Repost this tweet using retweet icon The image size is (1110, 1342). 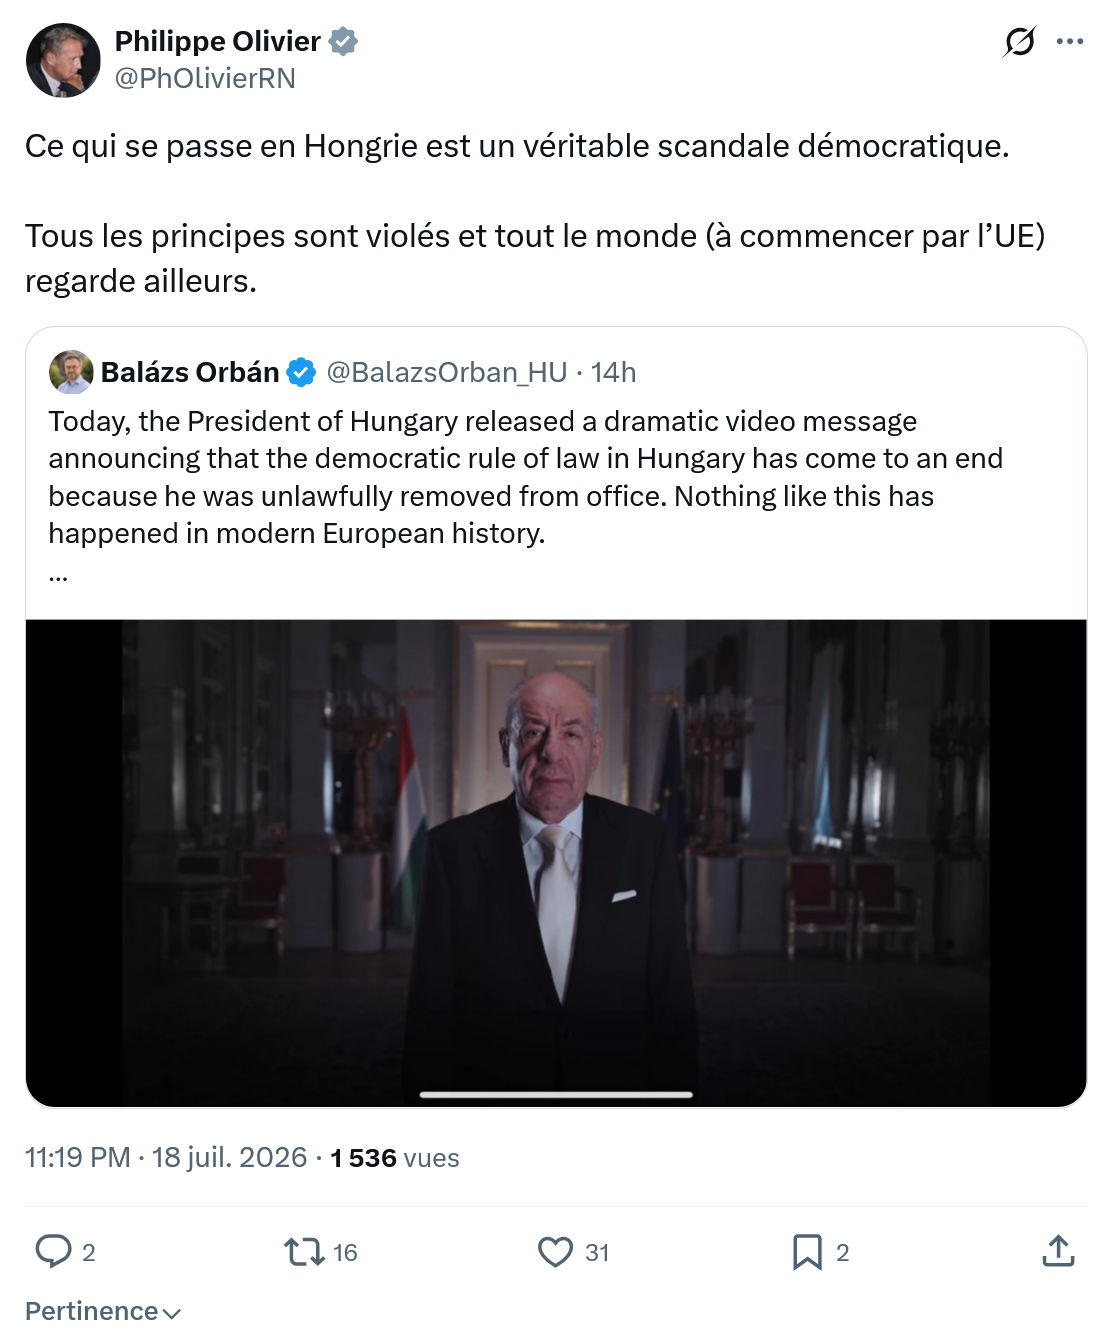coord(303,1251)
